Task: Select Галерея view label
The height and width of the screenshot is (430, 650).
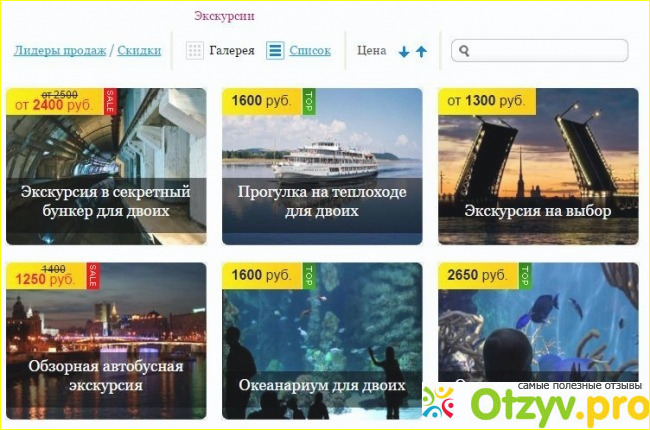Action: (232, 51)
